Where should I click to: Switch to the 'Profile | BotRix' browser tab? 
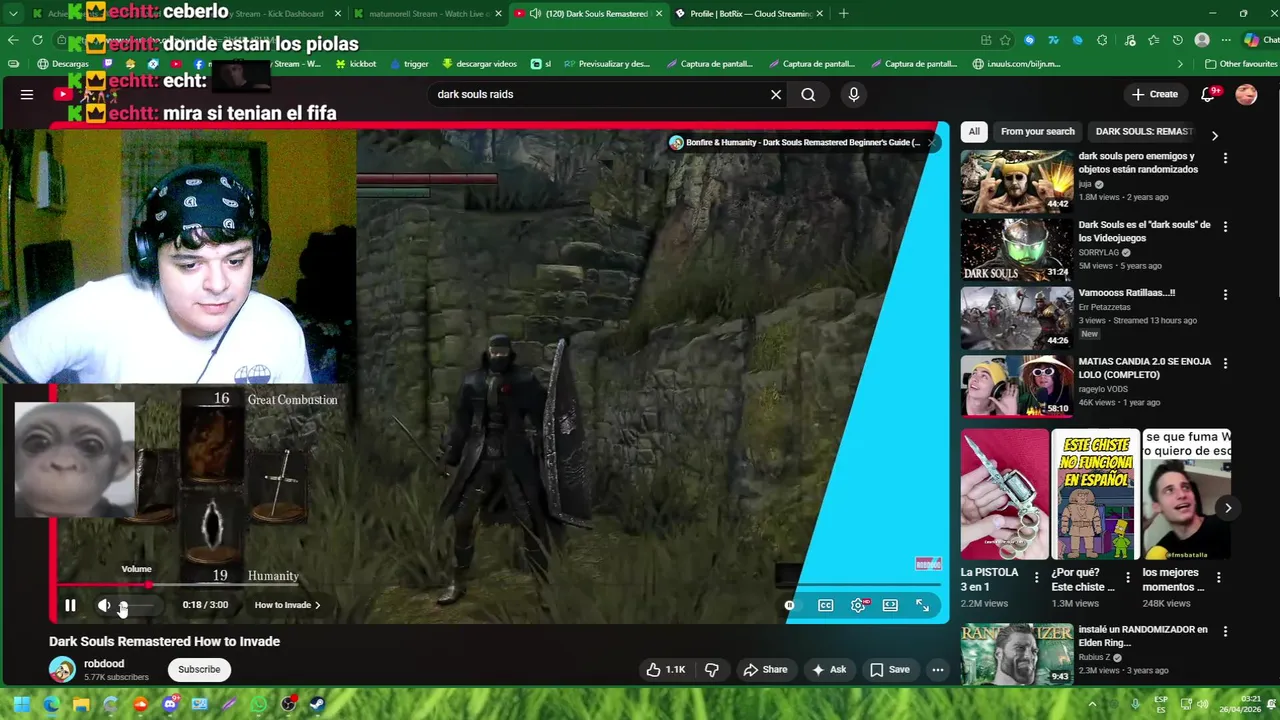750,13
